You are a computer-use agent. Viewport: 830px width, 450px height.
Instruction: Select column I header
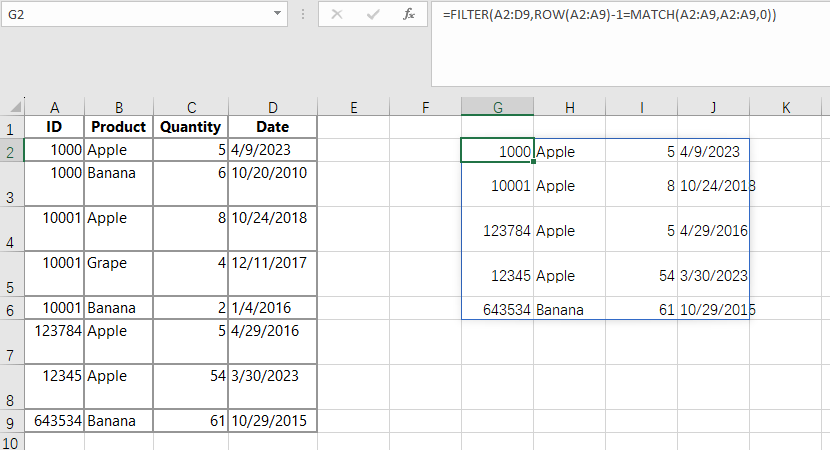(x=642, y=107)
